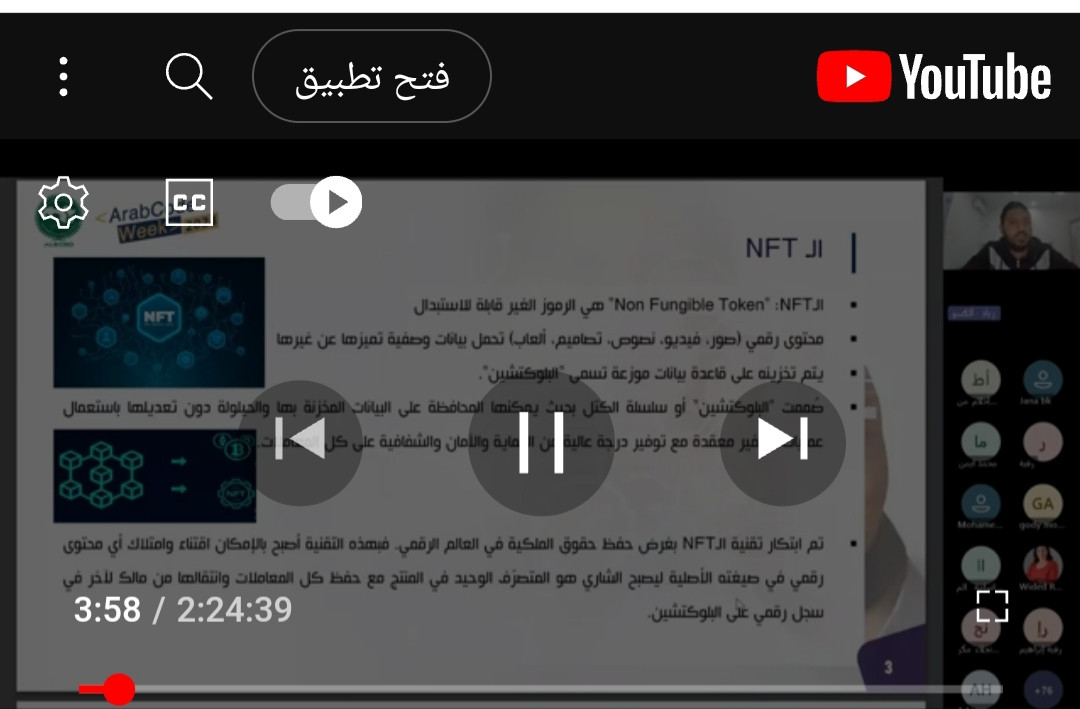Viewport: 1080px width, 709px height.
Task: Skip to previous video
Action: coord(300,443)
